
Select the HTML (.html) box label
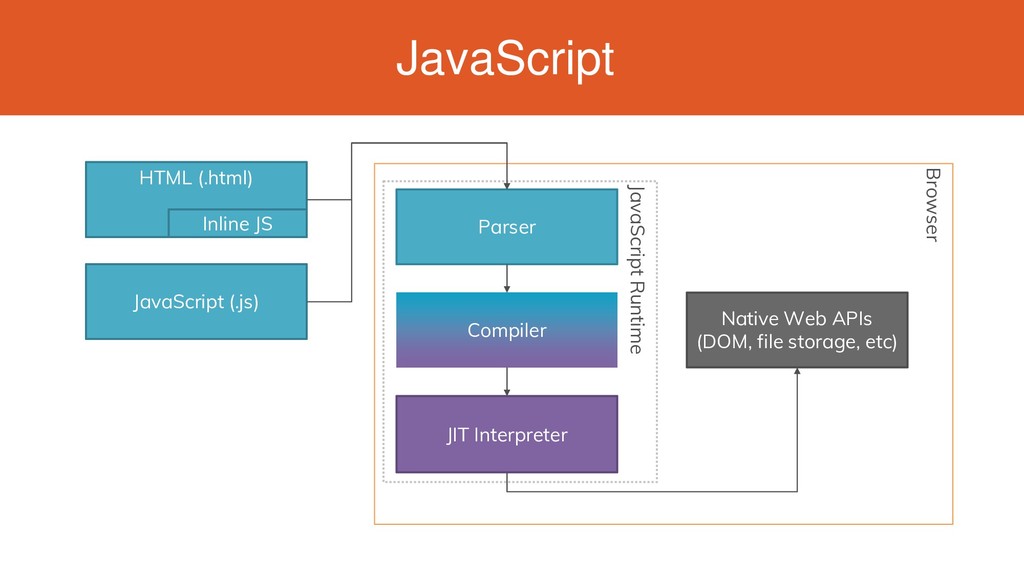tap(196, 178)
